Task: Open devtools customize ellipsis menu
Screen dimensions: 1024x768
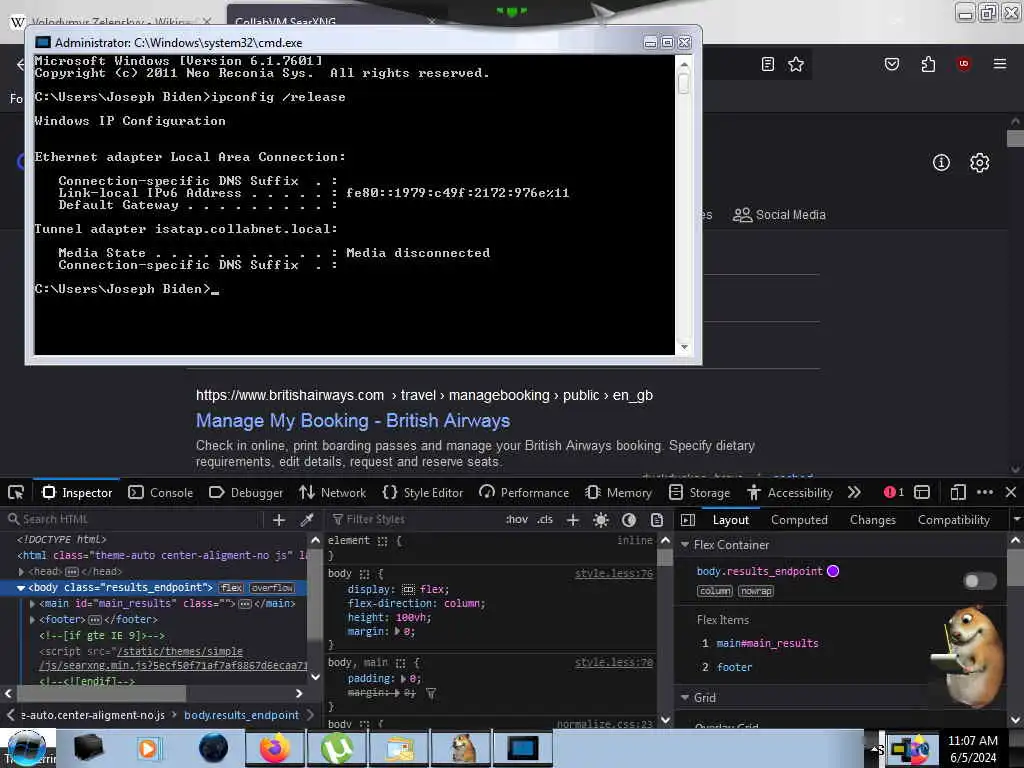Action: (985, 492)
